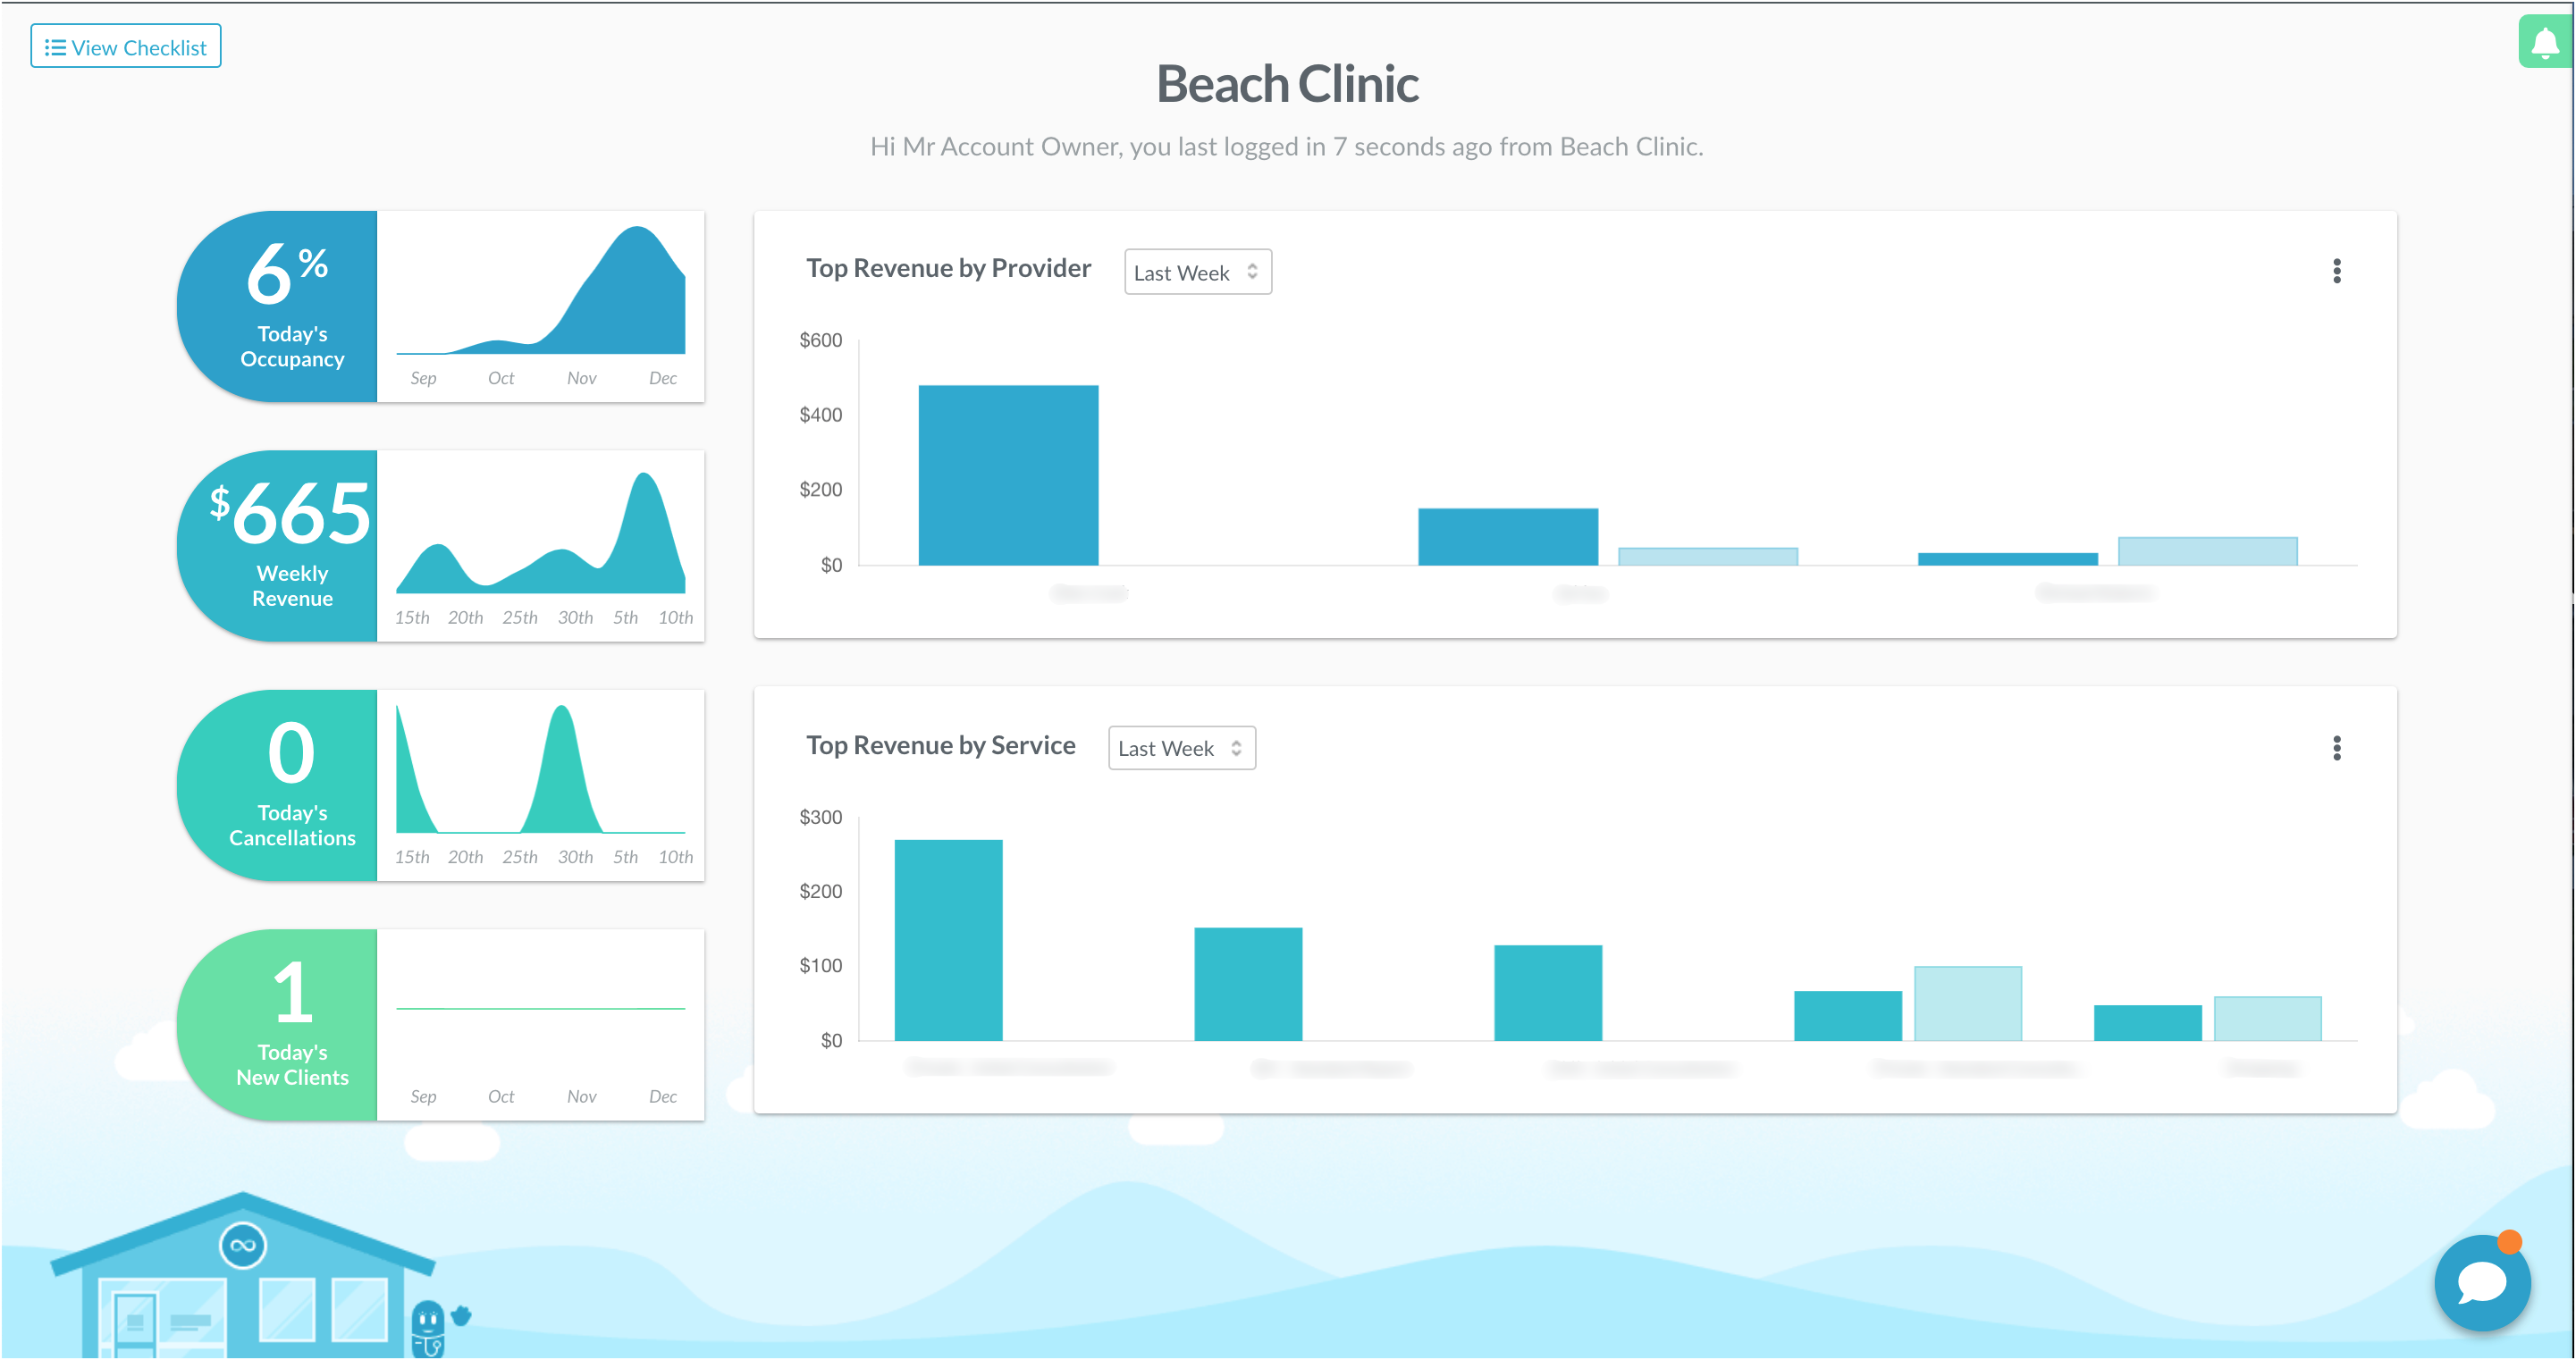2576x1360 pixels.
Task: Open Top Revenue by Provider period dropdown
Action: coord(1197,272)
